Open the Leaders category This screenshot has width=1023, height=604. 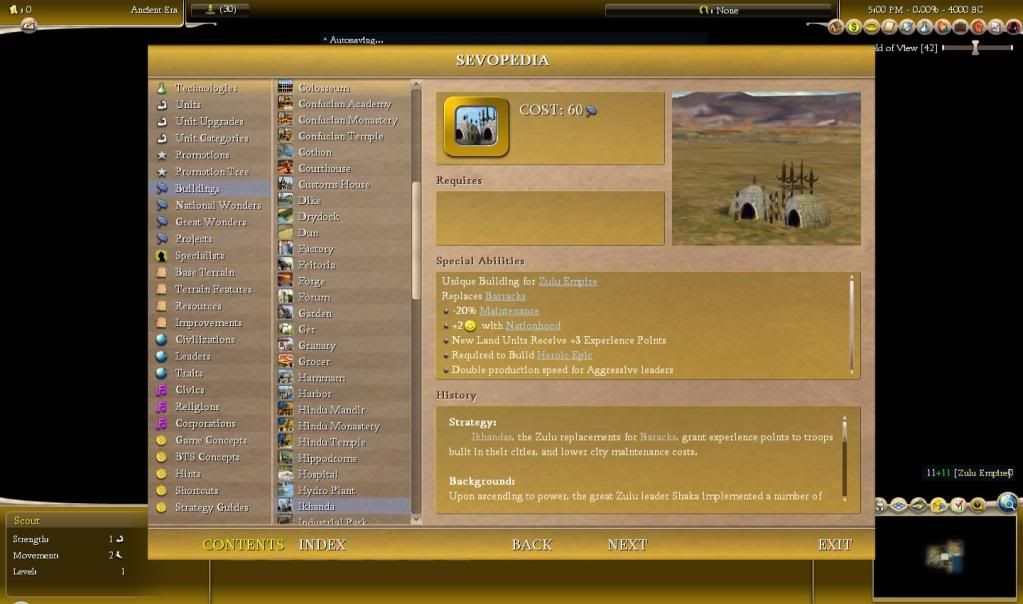click(x=192, y=356)
